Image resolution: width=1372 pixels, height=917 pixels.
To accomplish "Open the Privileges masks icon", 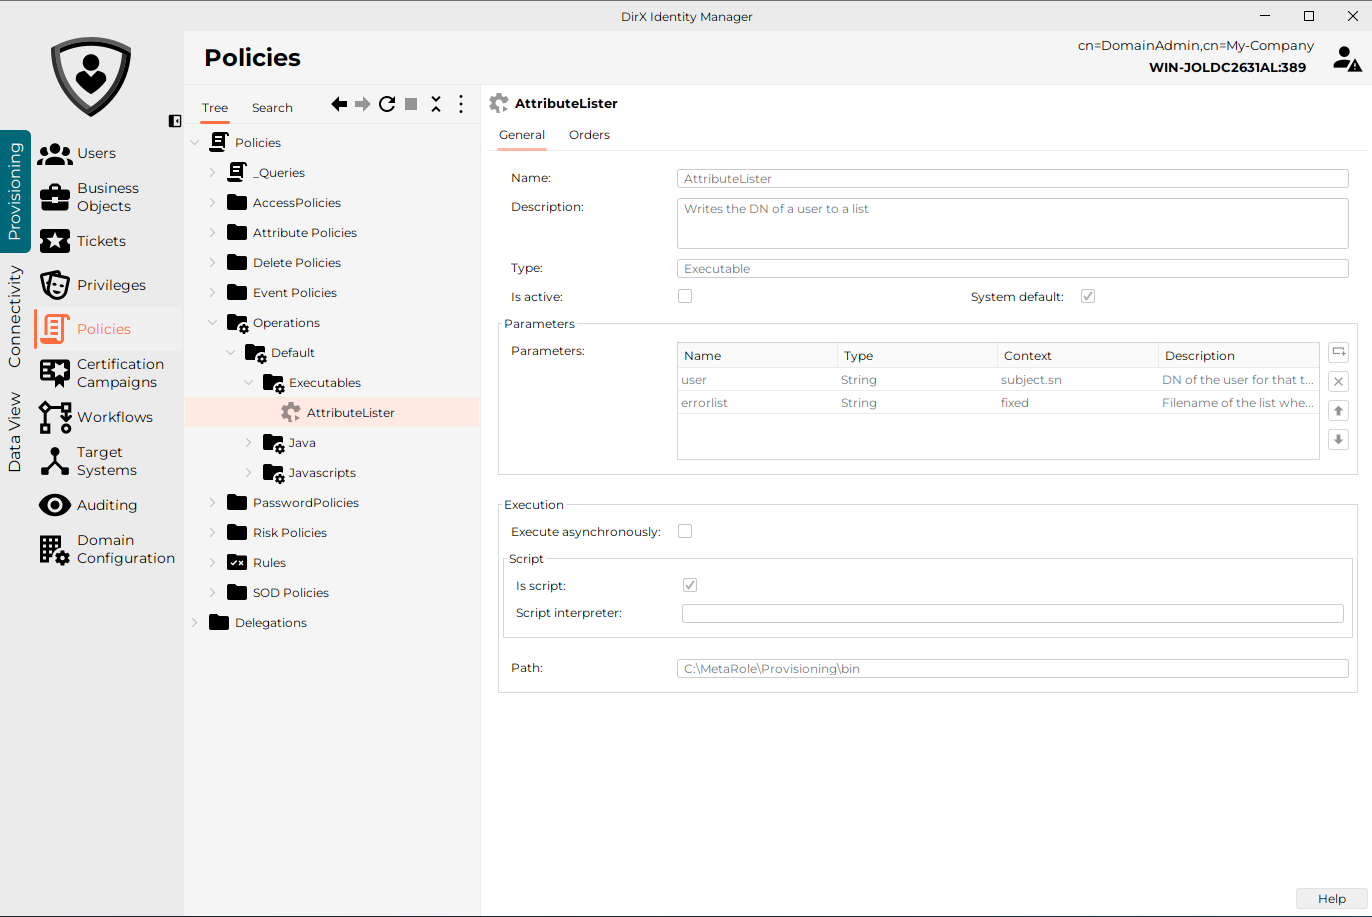I will (x=55, y=285).
